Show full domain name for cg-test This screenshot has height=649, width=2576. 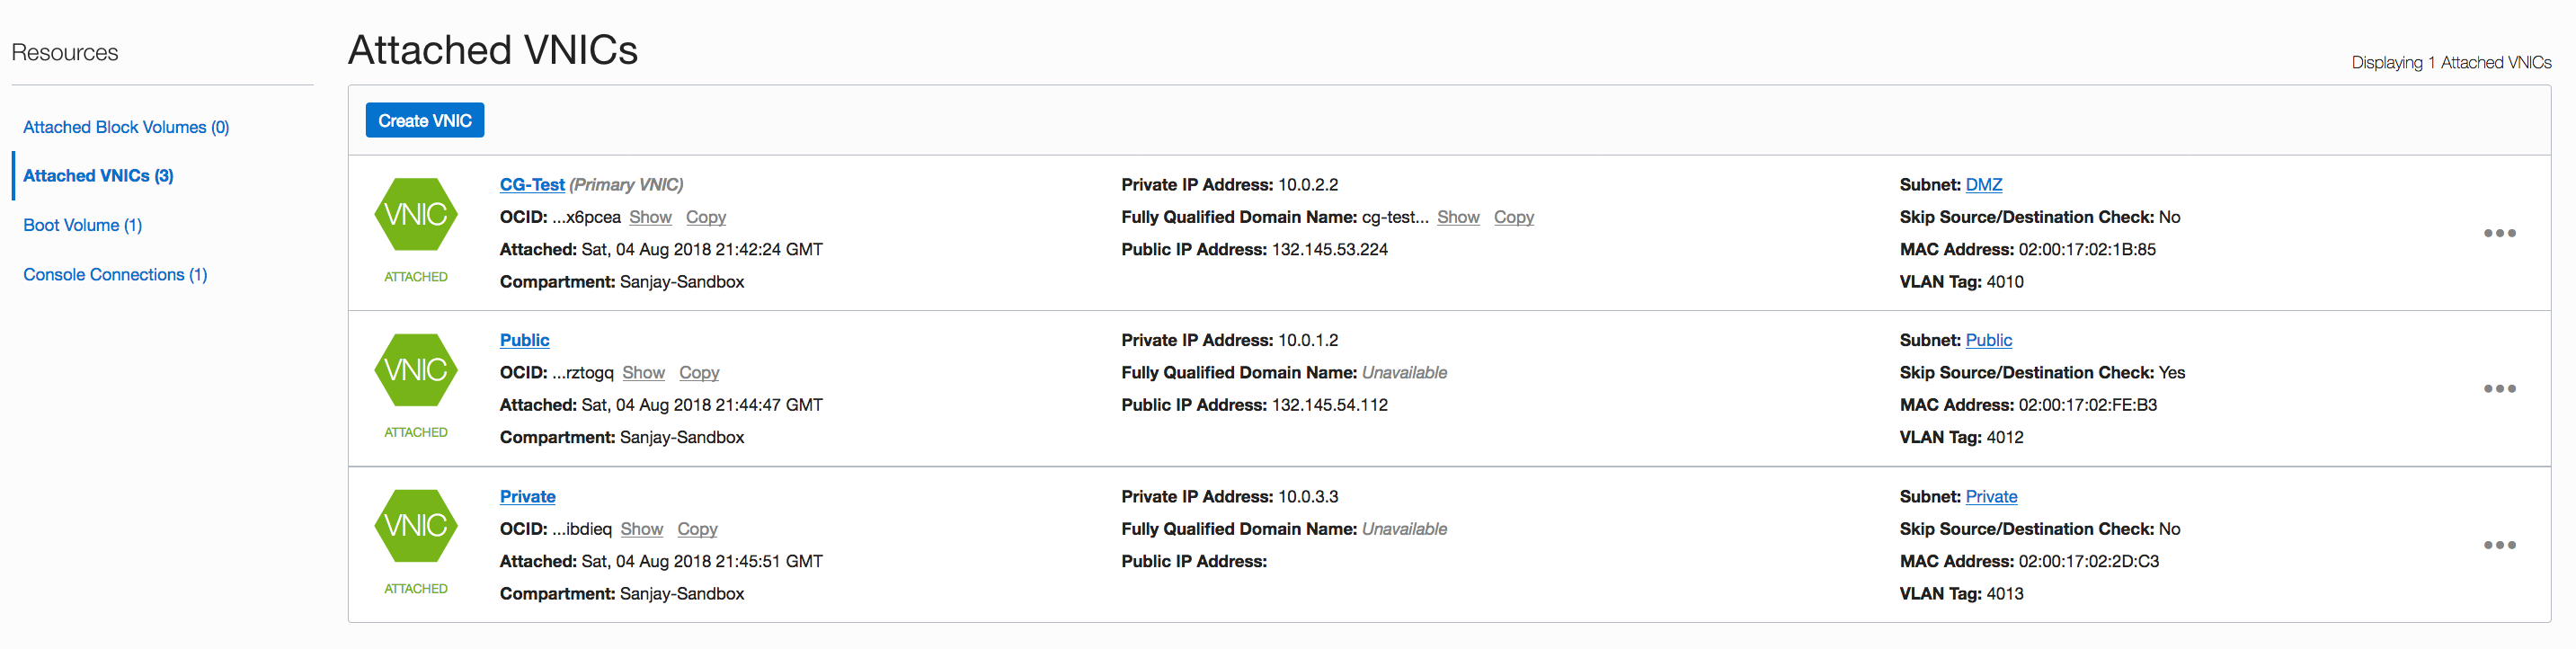coord(1458,217)
